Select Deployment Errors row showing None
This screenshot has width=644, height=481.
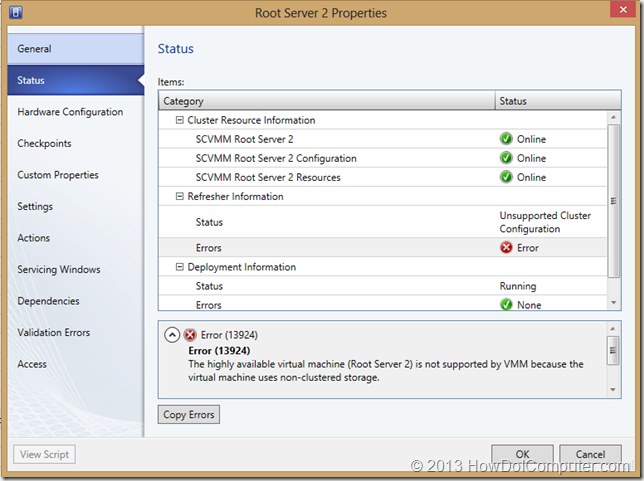[383, 304]
